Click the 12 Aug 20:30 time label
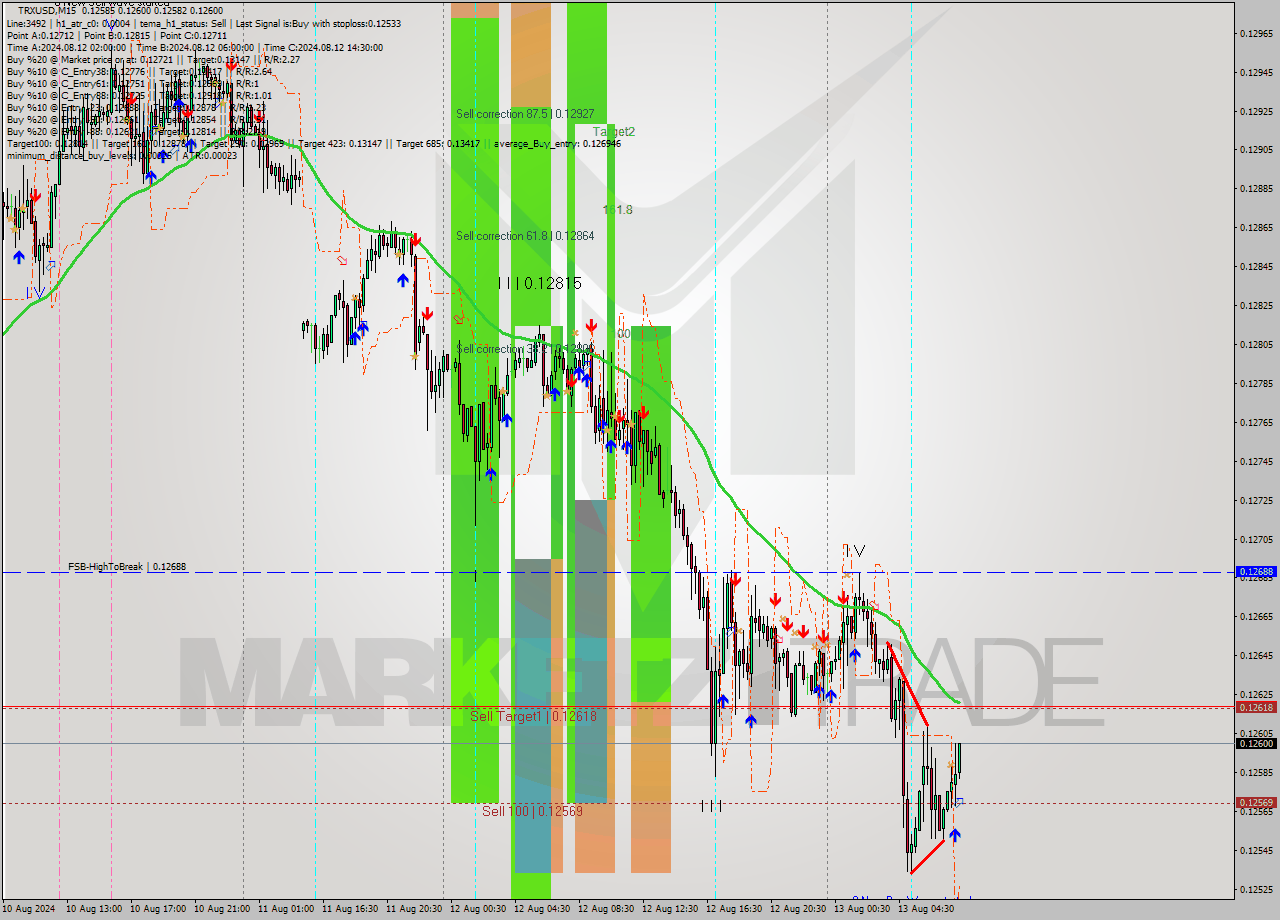 pyautogui.click(x=798, y=909)
